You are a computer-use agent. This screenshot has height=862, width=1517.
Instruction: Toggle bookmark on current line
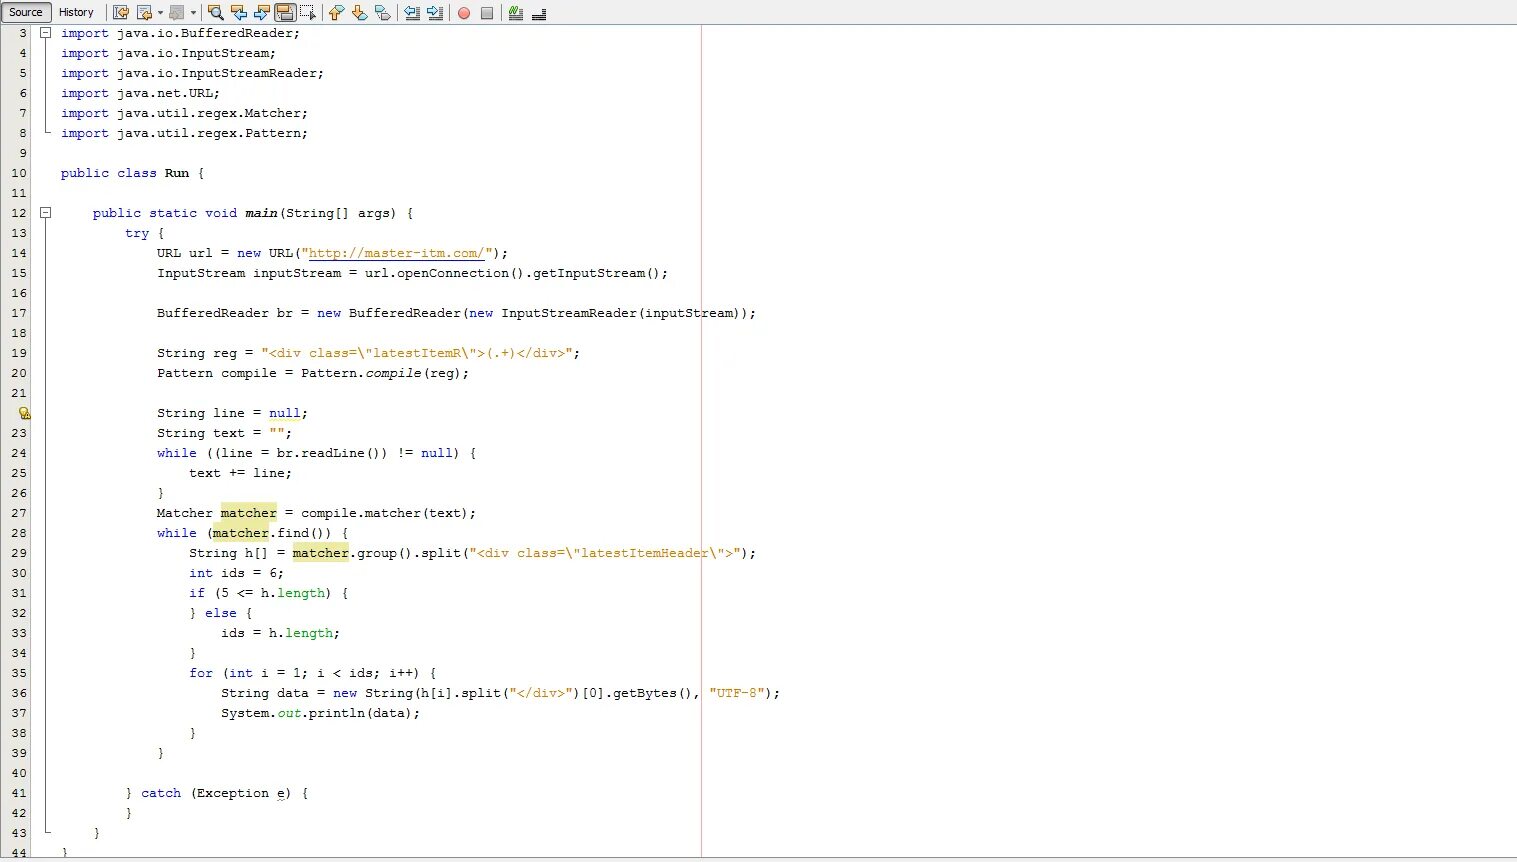pos(382,13)
